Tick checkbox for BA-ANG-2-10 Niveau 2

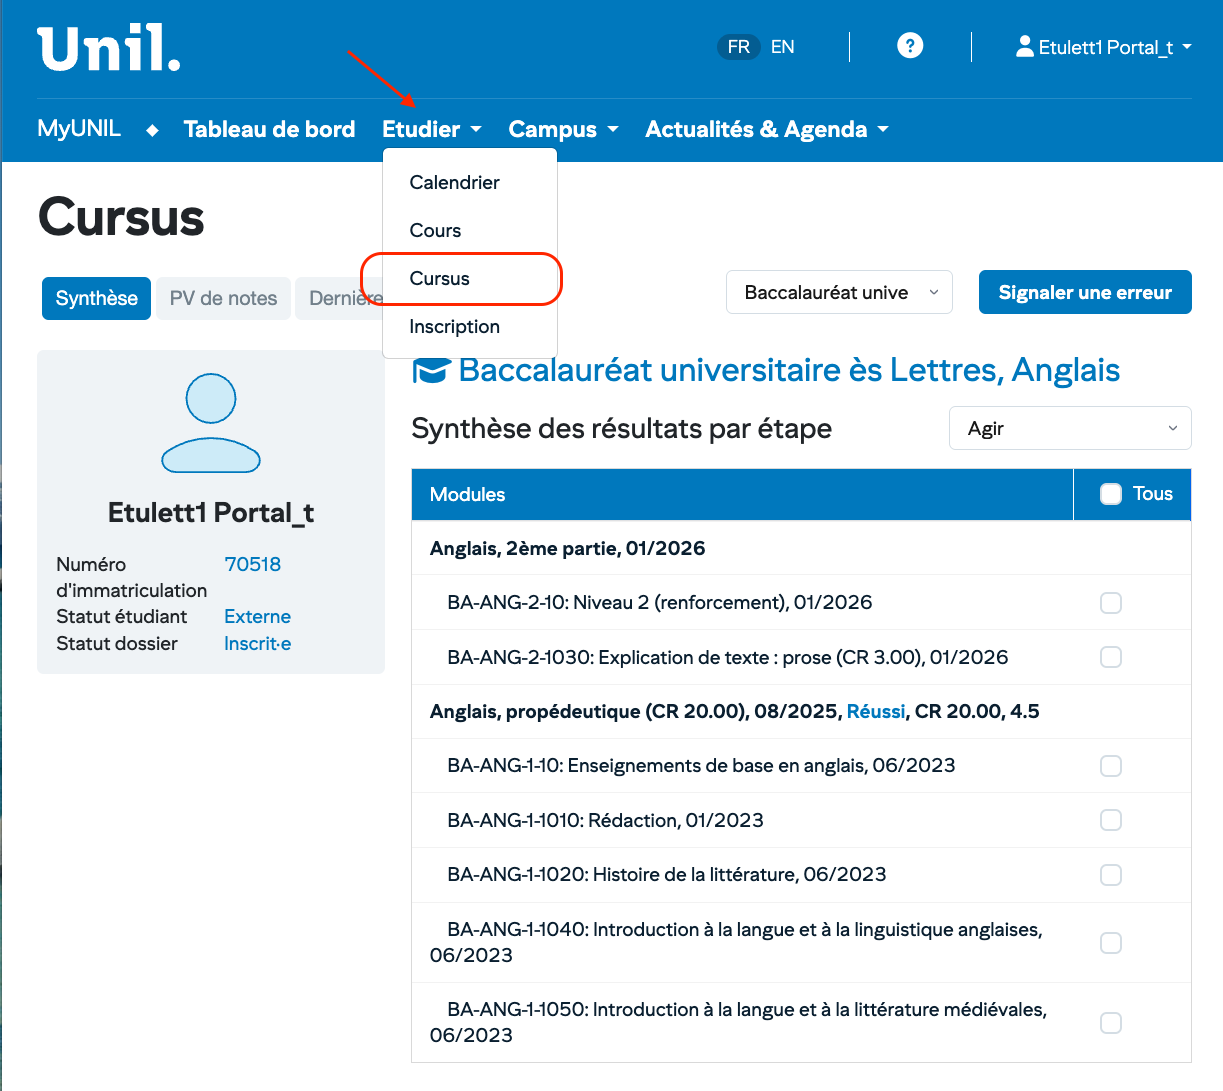[1110, 603]
